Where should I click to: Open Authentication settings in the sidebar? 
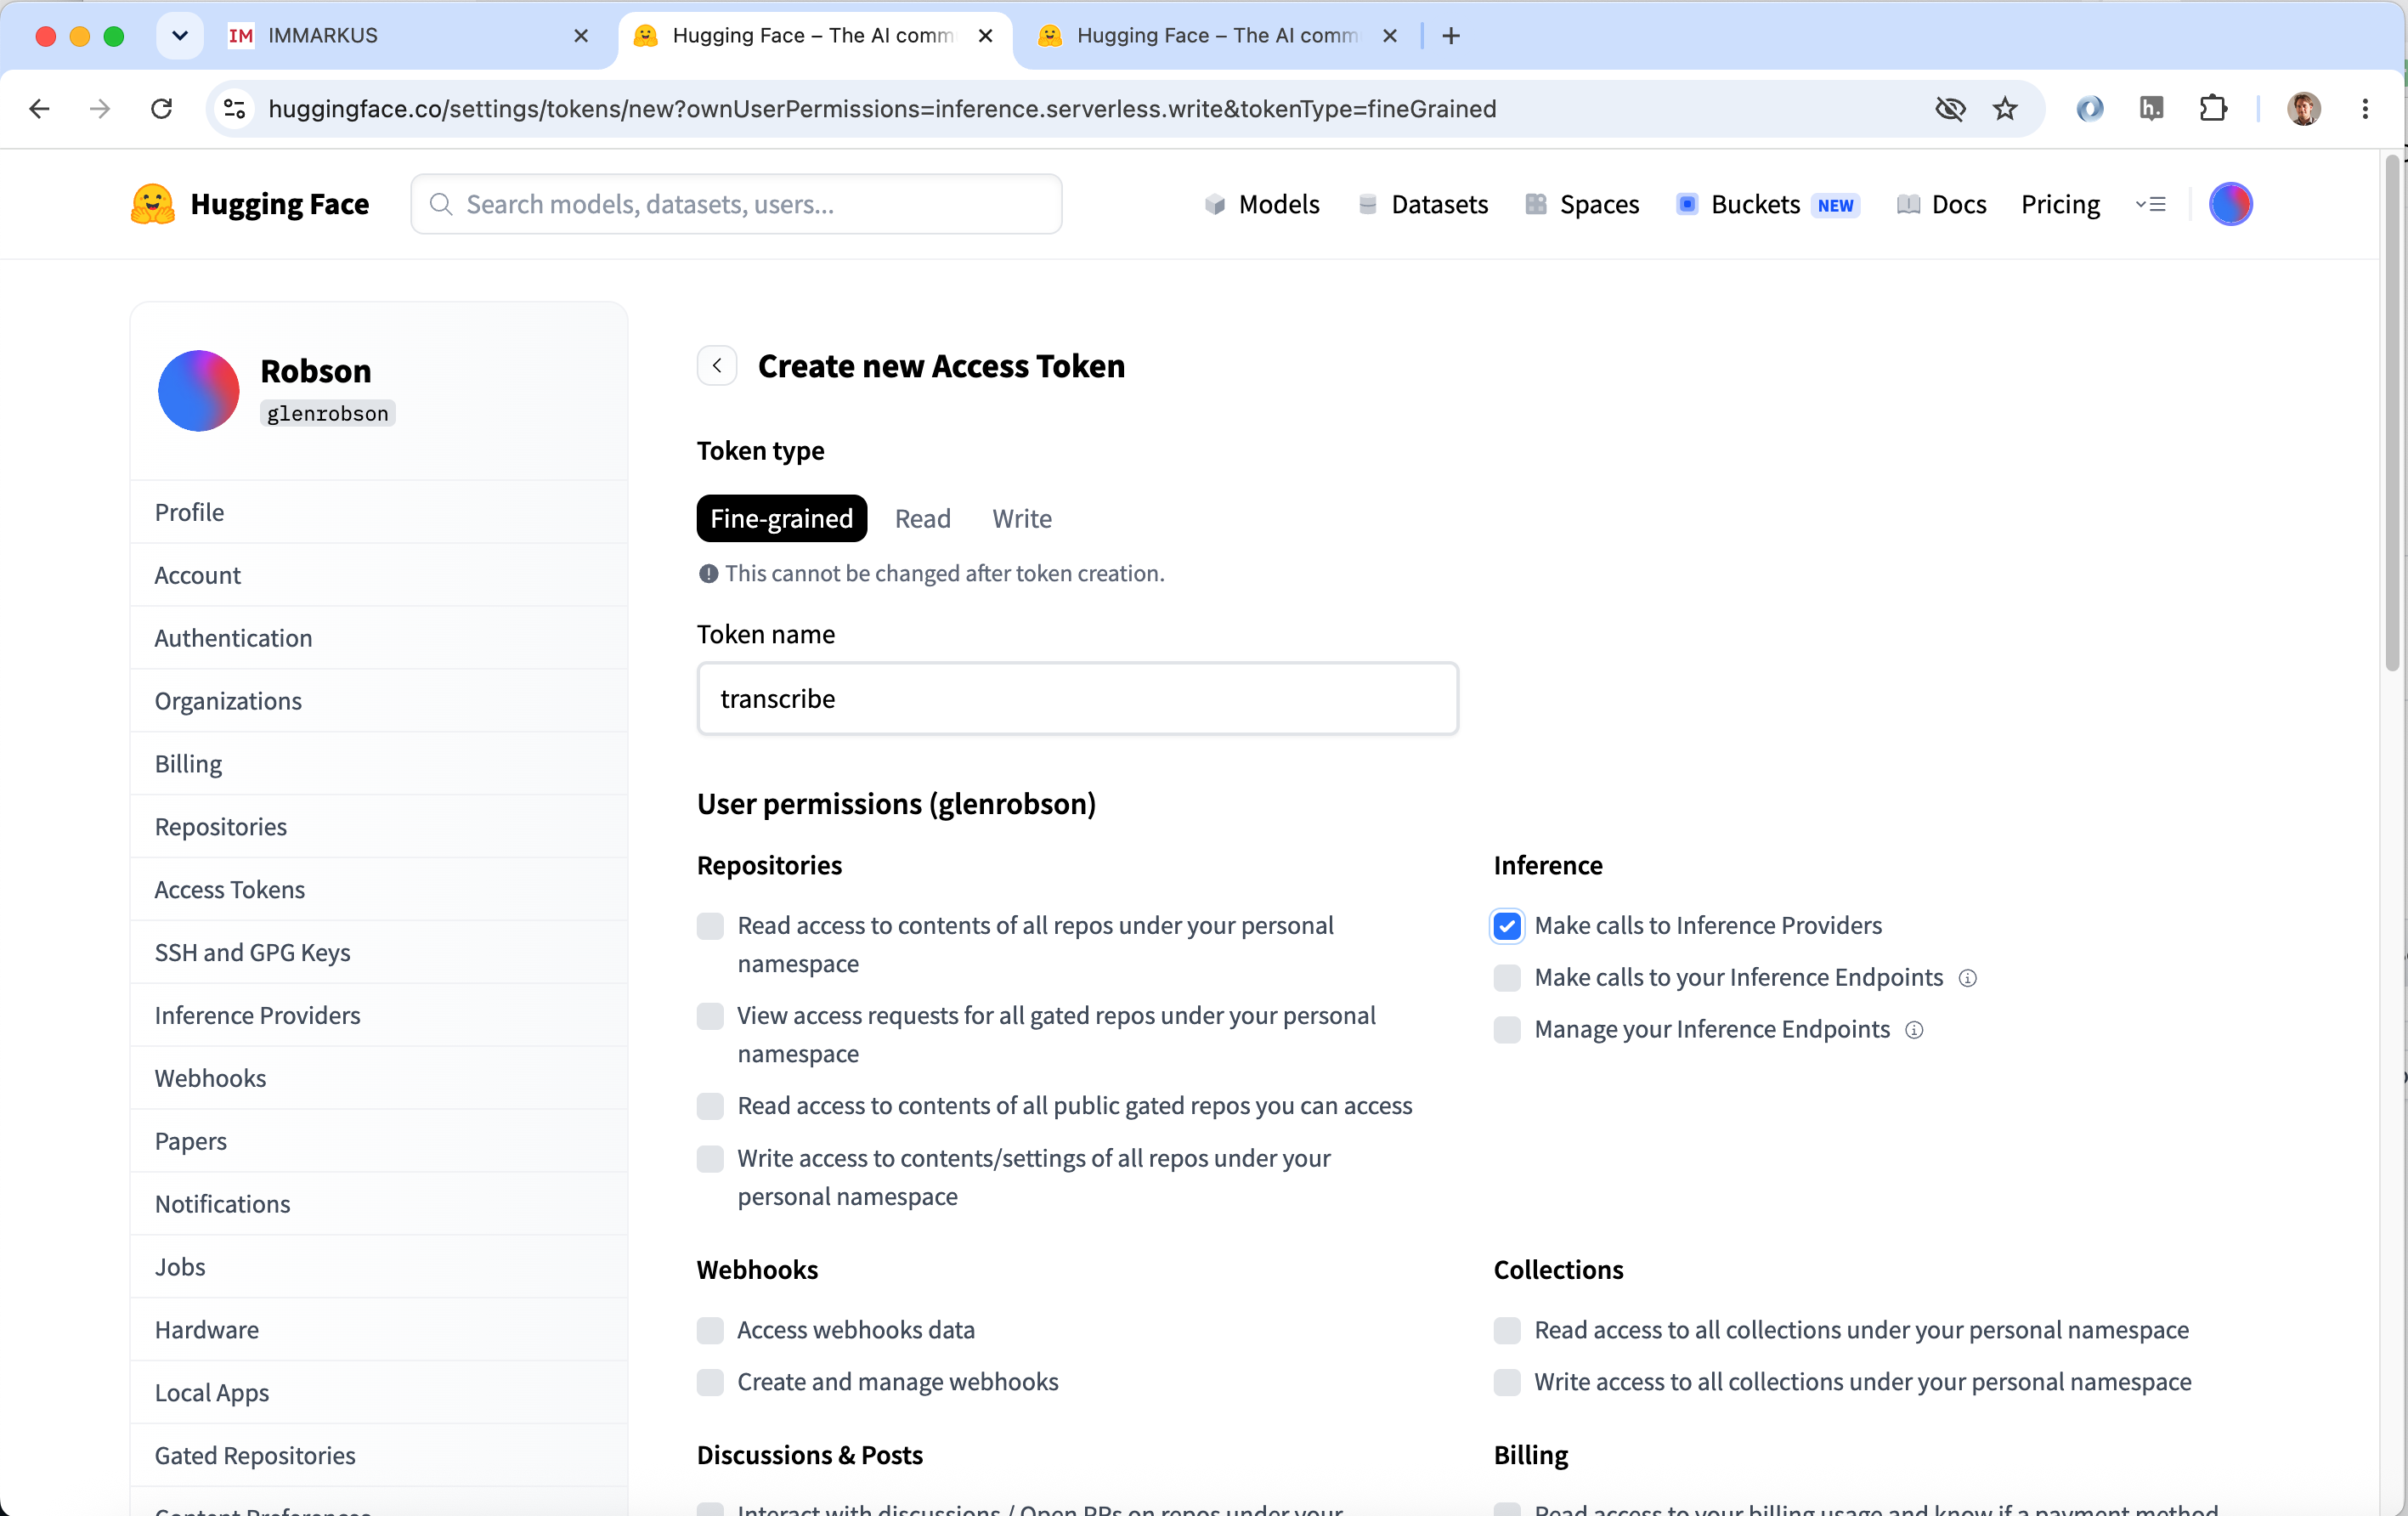click(379, 638)
